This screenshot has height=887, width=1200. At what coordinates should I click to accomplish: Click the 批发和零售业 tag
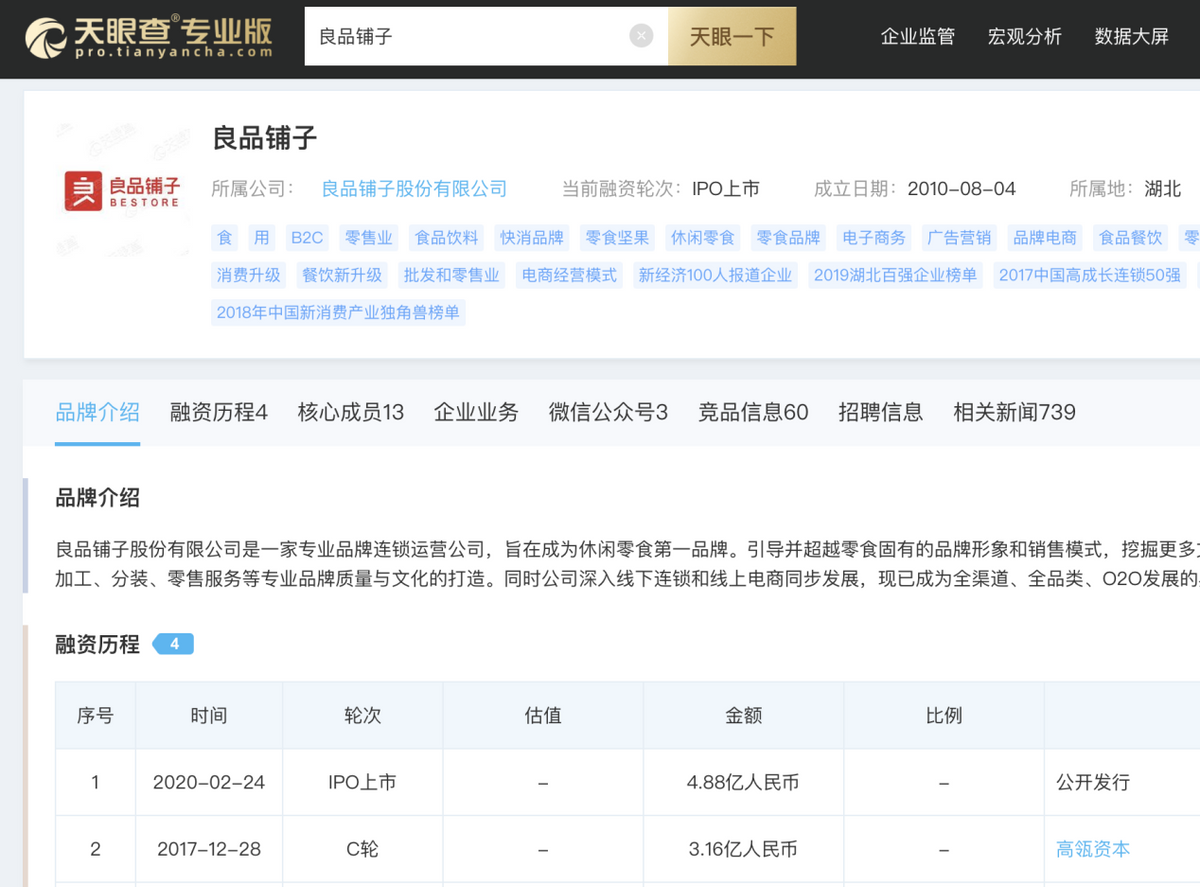click(451, 275)
